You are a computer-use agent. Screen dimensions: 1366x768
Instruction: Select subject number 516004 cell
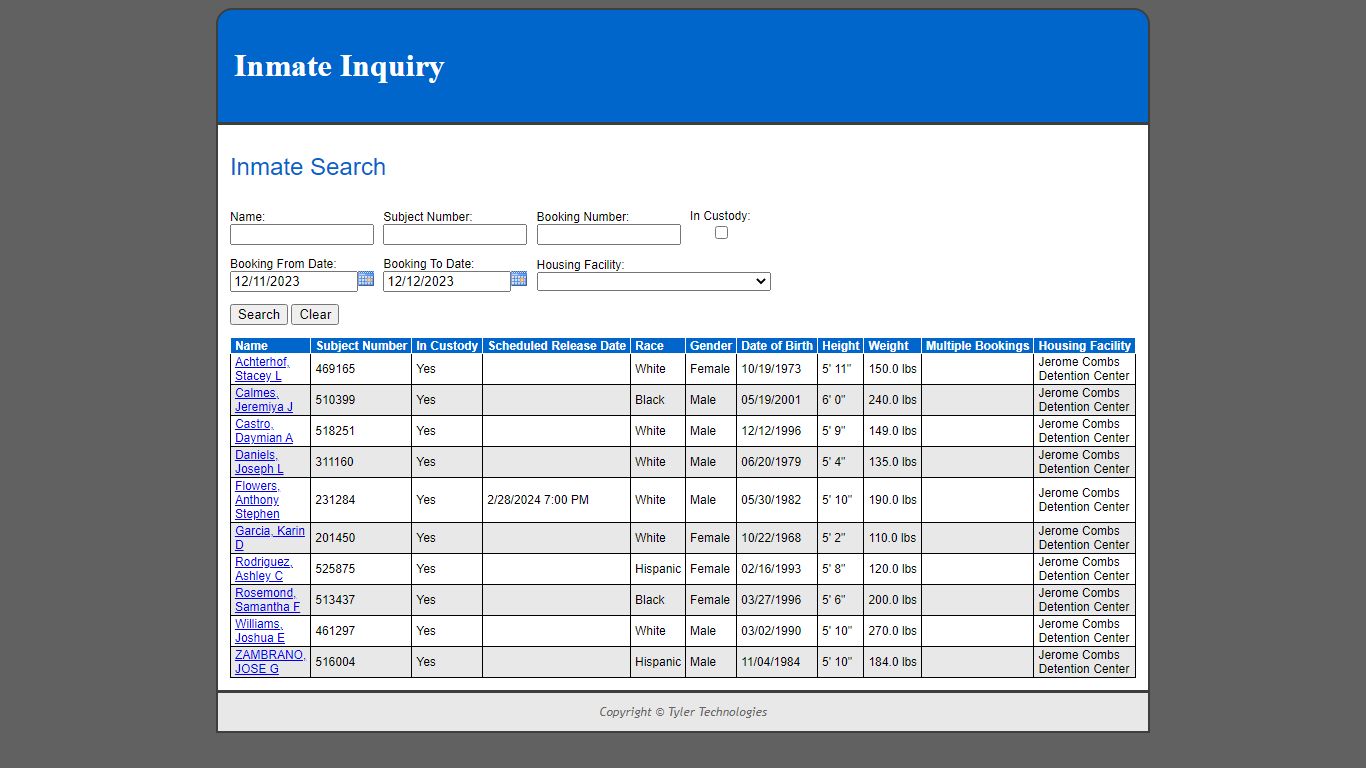point(361,662)
